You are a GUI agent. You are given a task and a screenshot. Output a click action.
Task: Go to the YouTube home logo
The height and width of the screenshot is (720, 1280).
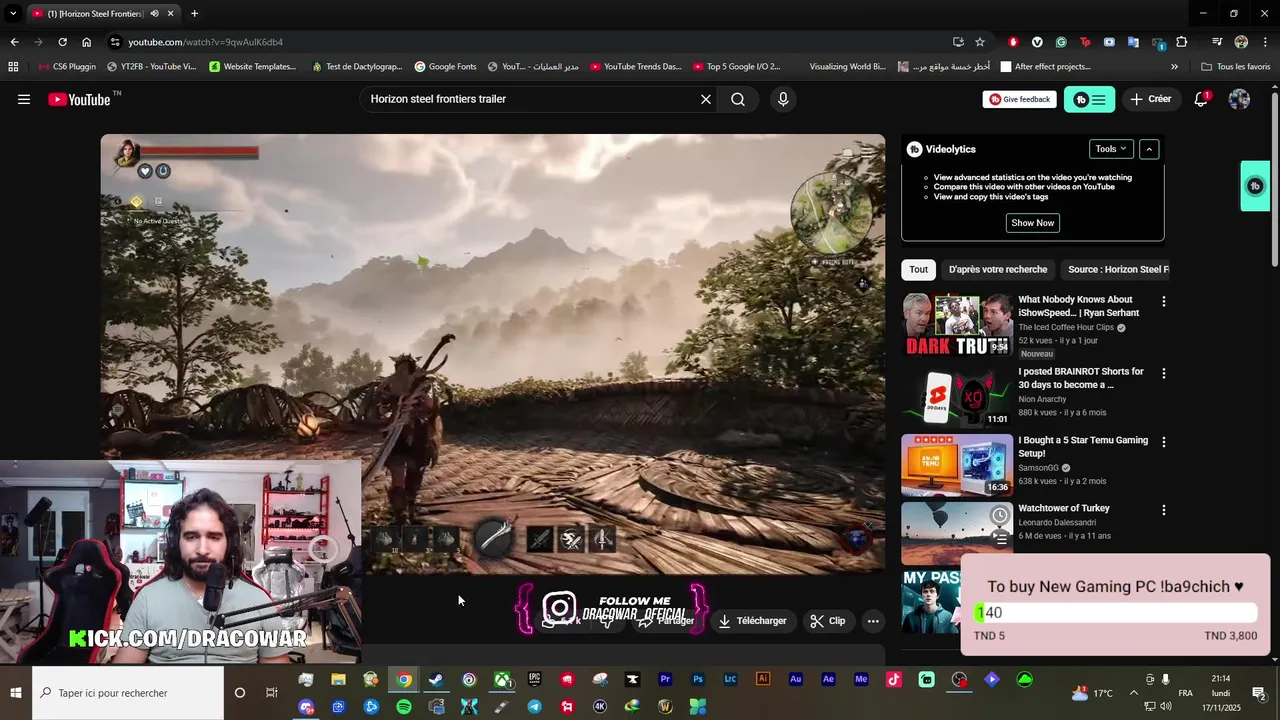tap(79, 99)
